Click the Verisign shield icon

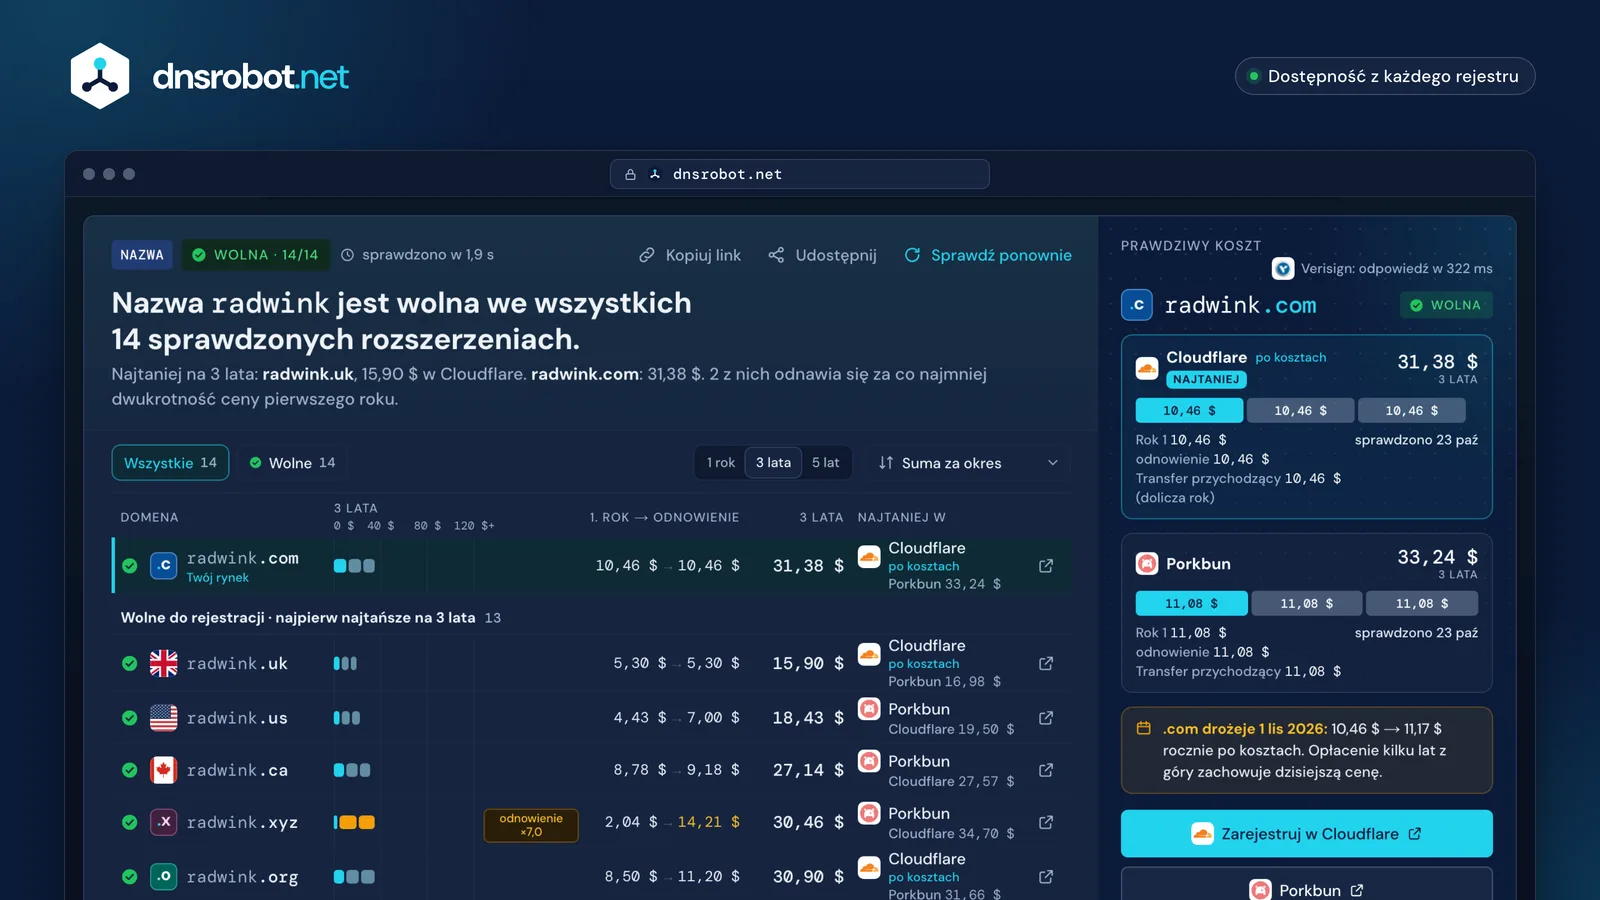[x=1283, y=269]
